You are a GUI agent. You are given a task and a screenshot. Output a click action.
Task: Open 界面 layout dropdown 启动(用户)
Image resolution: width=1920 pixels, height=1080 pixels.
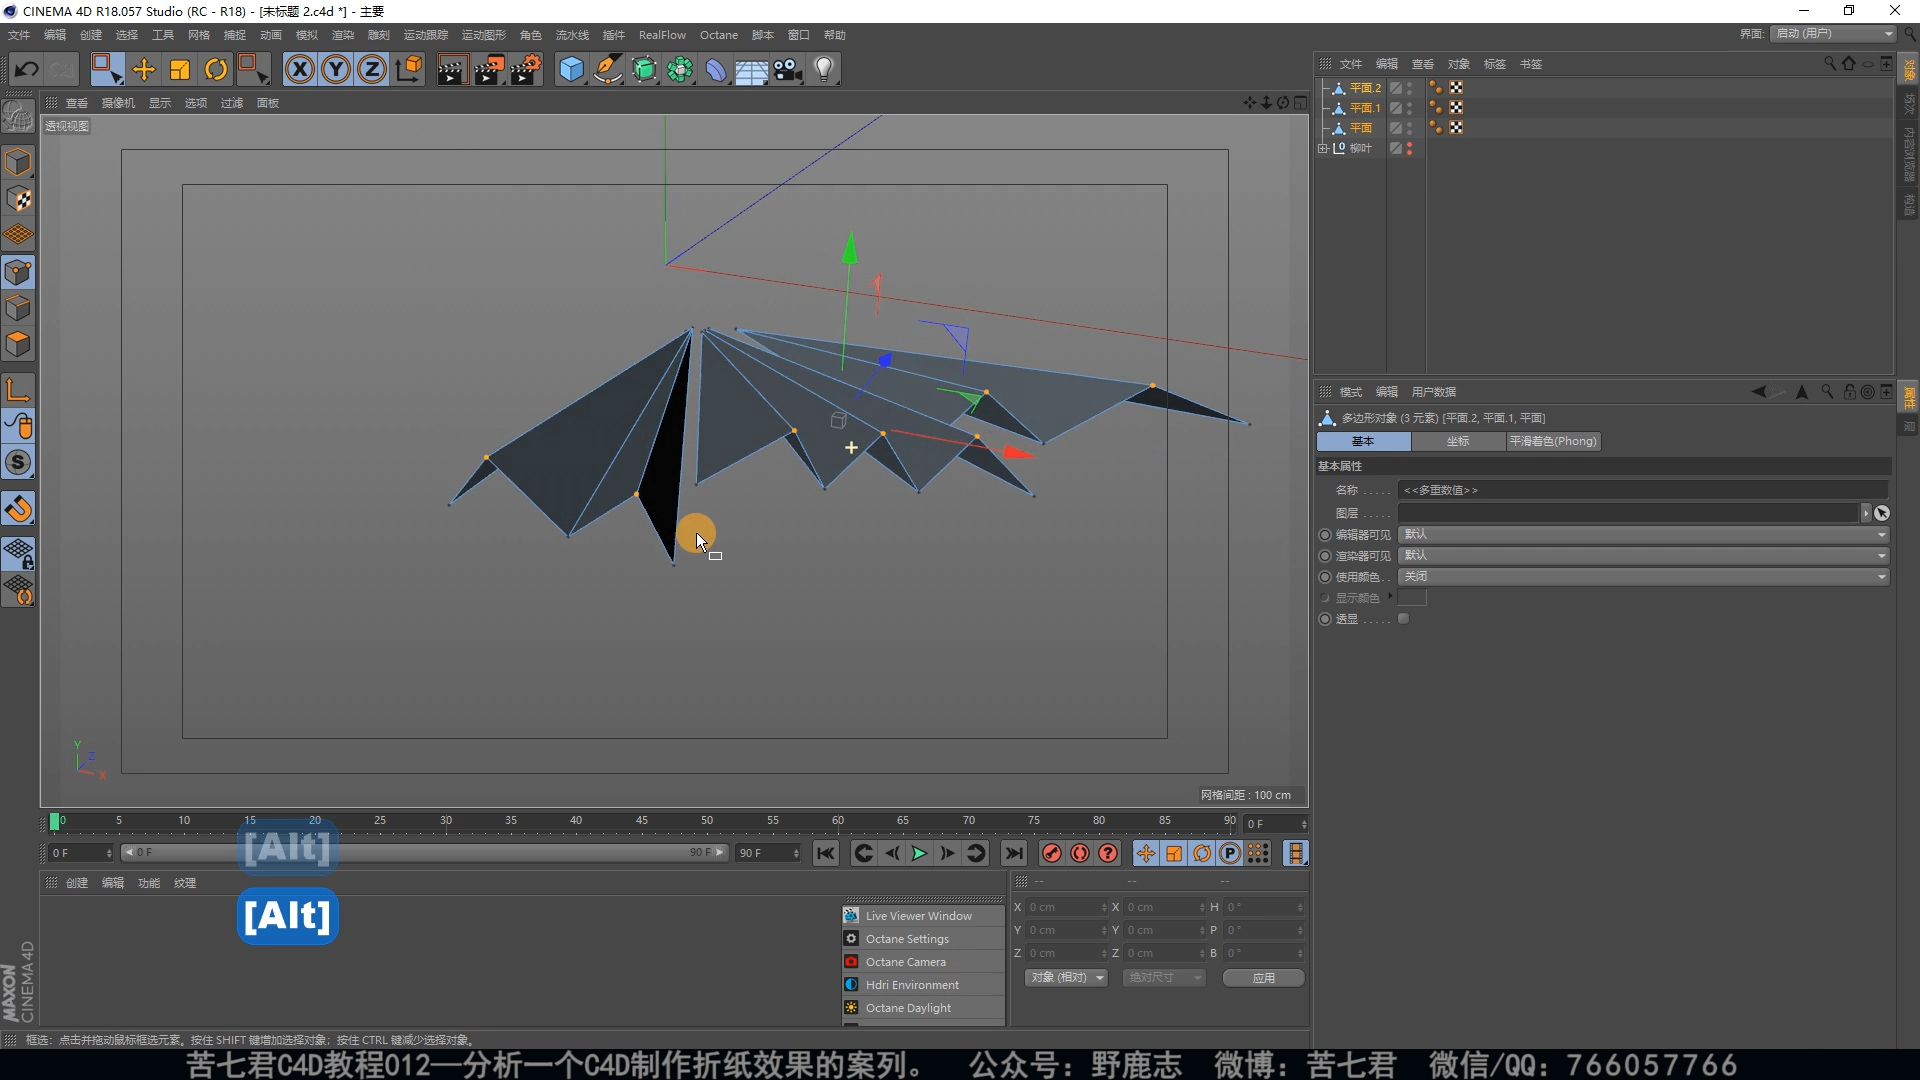1834,33
